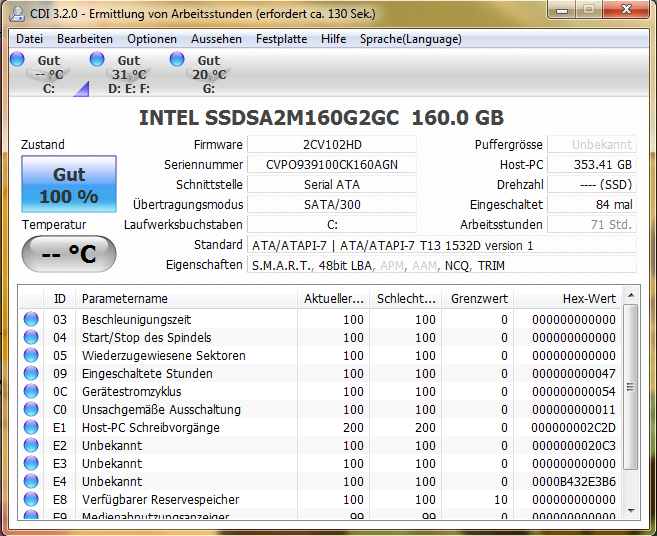Click the Eingeschaltet field 84 mal
The width and height of the screenshot is (657, 536).
click(592, 205)
